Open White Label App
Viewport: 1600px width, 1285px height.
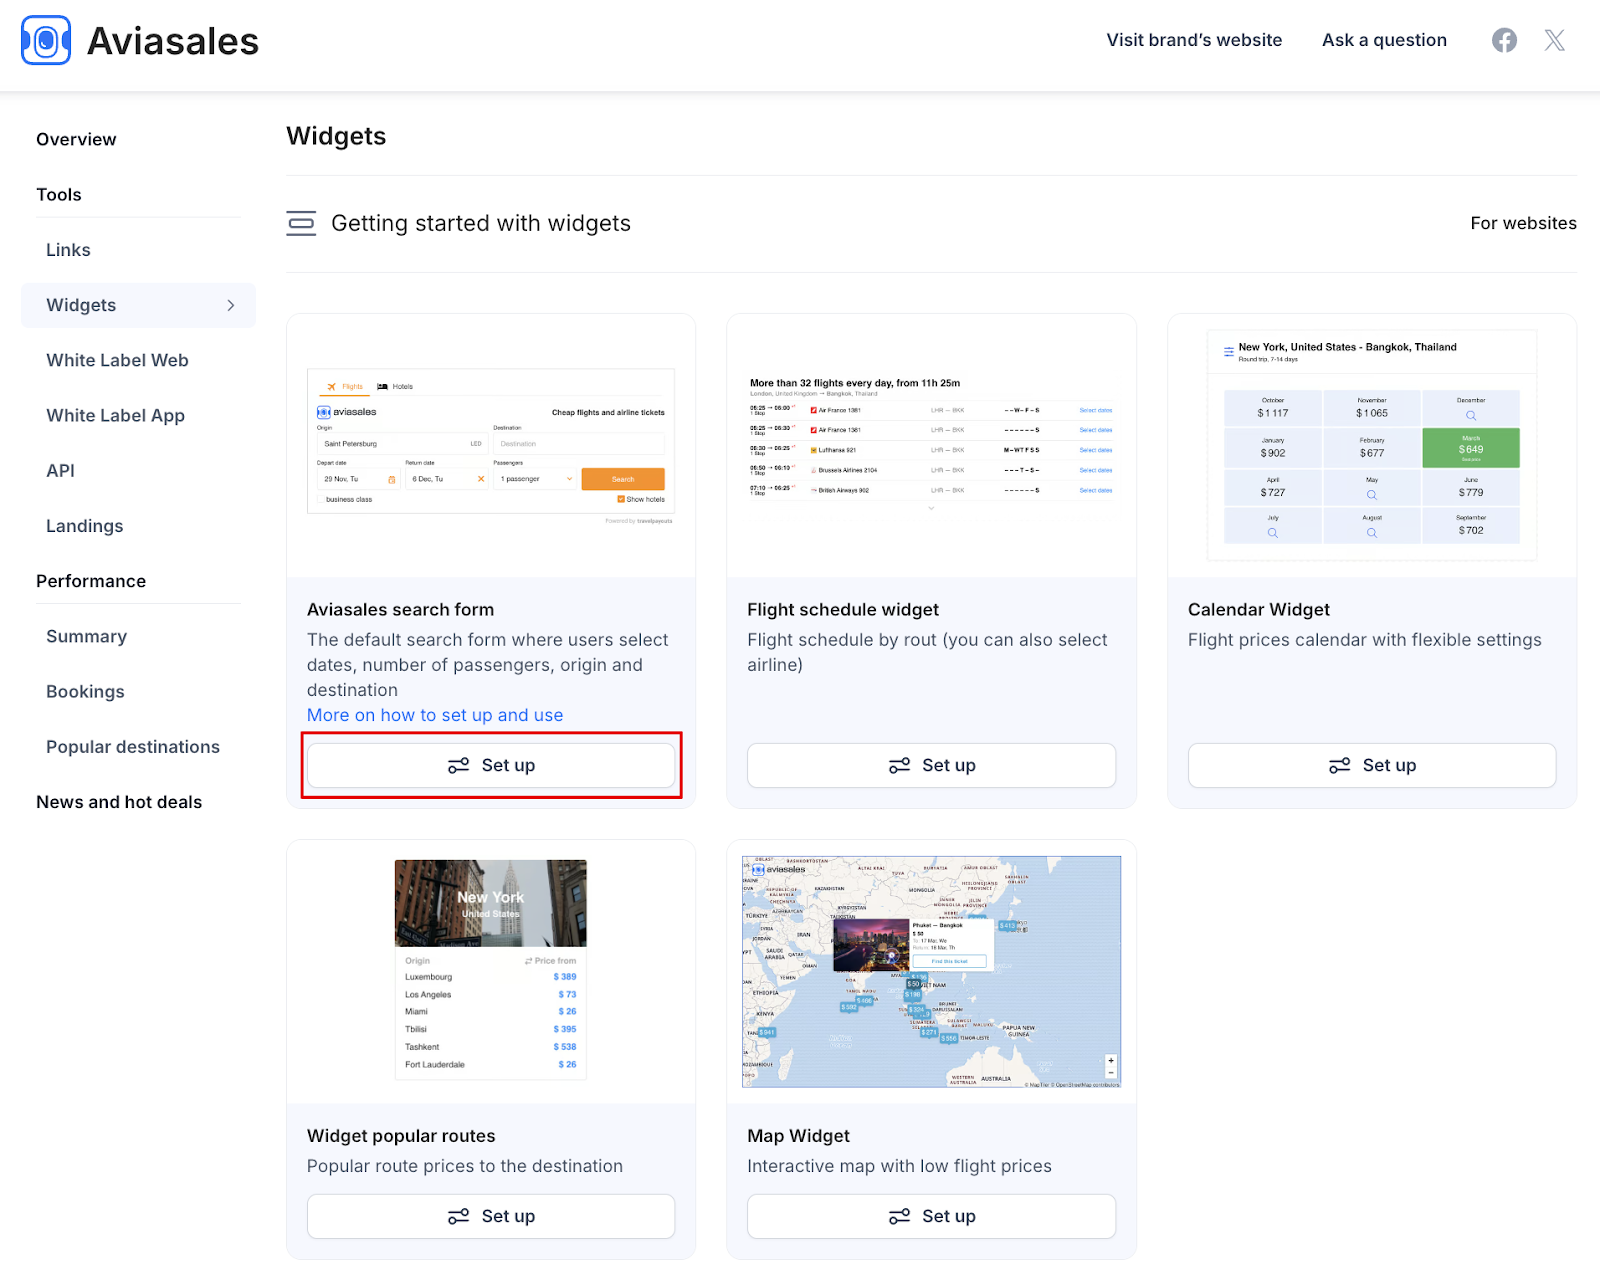pos(115,415)
